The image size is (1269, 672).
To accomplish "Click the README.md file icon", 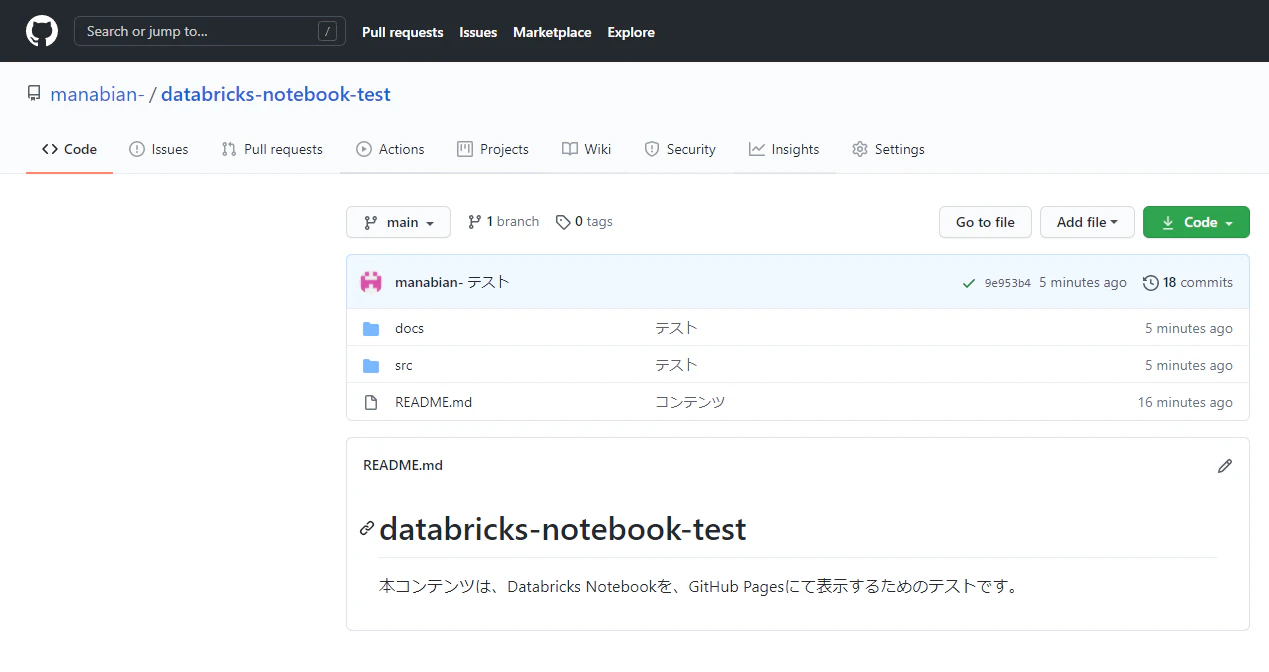I will [371, 403].
